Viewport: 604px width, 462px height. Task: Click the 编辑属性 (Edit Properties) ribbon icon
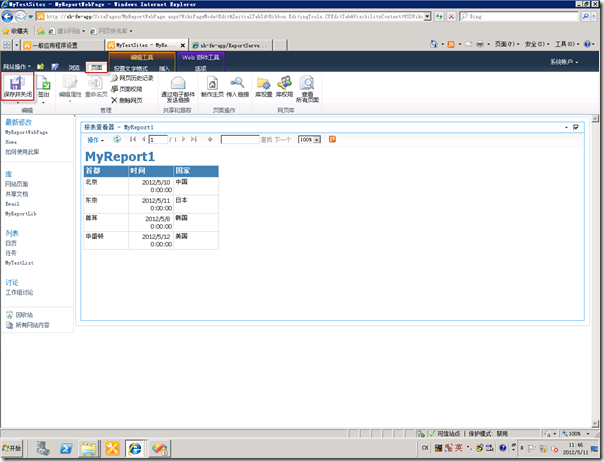pyautogui.click(x=67, y=89)
